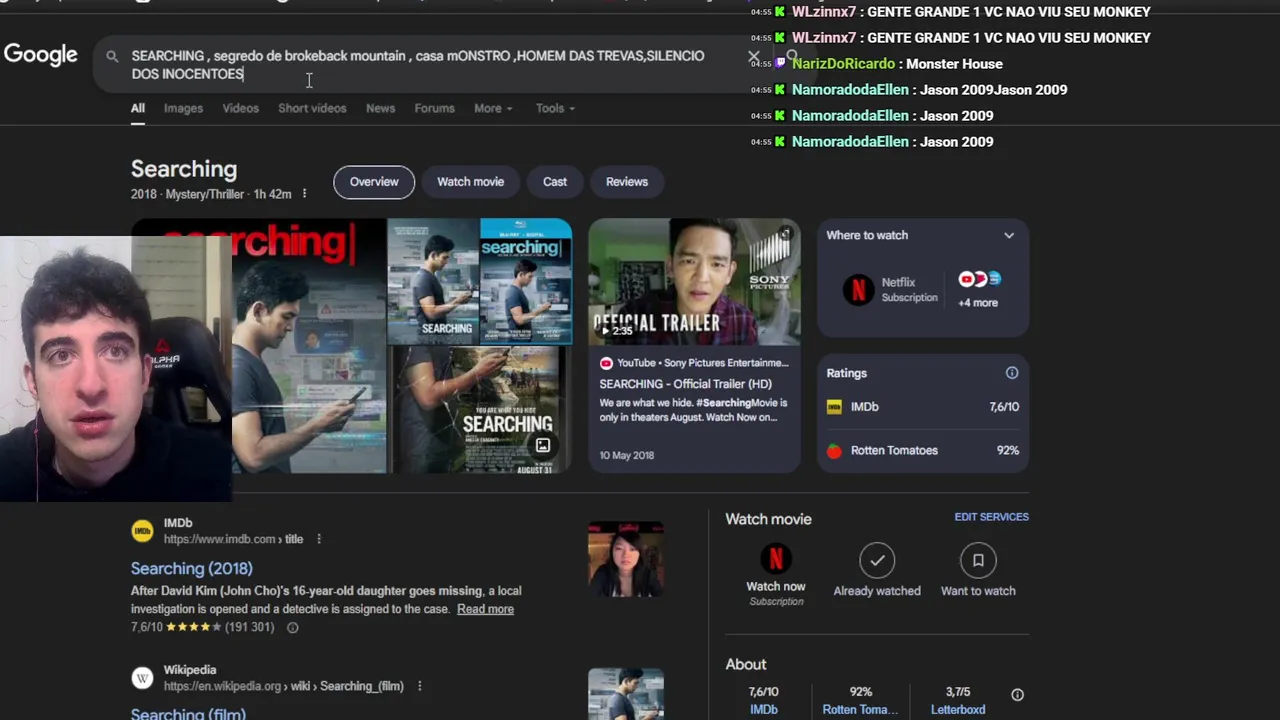Play the Official Trailer video thumbnail
Screen dimensions: 1280x720
coord(694,282)
